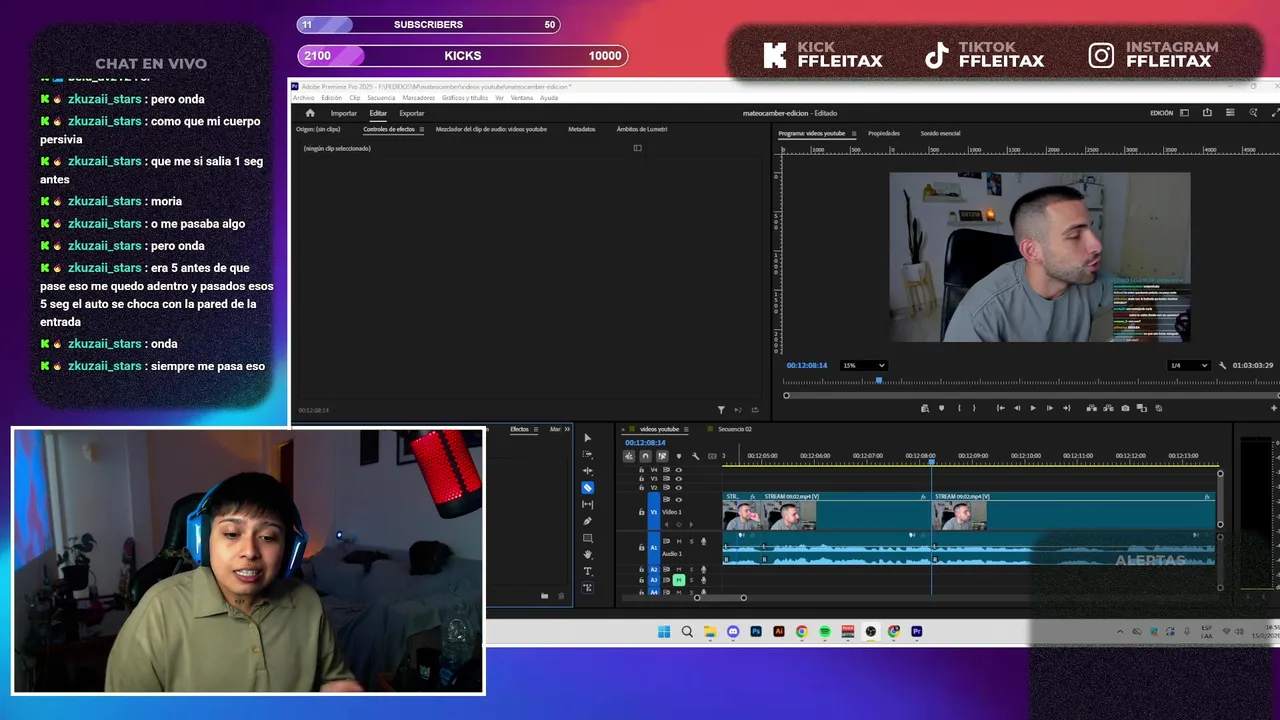The width and height of the screenshot is (1280, 720).
Task: Select the Hand tool
Action: tap(588, 554)
